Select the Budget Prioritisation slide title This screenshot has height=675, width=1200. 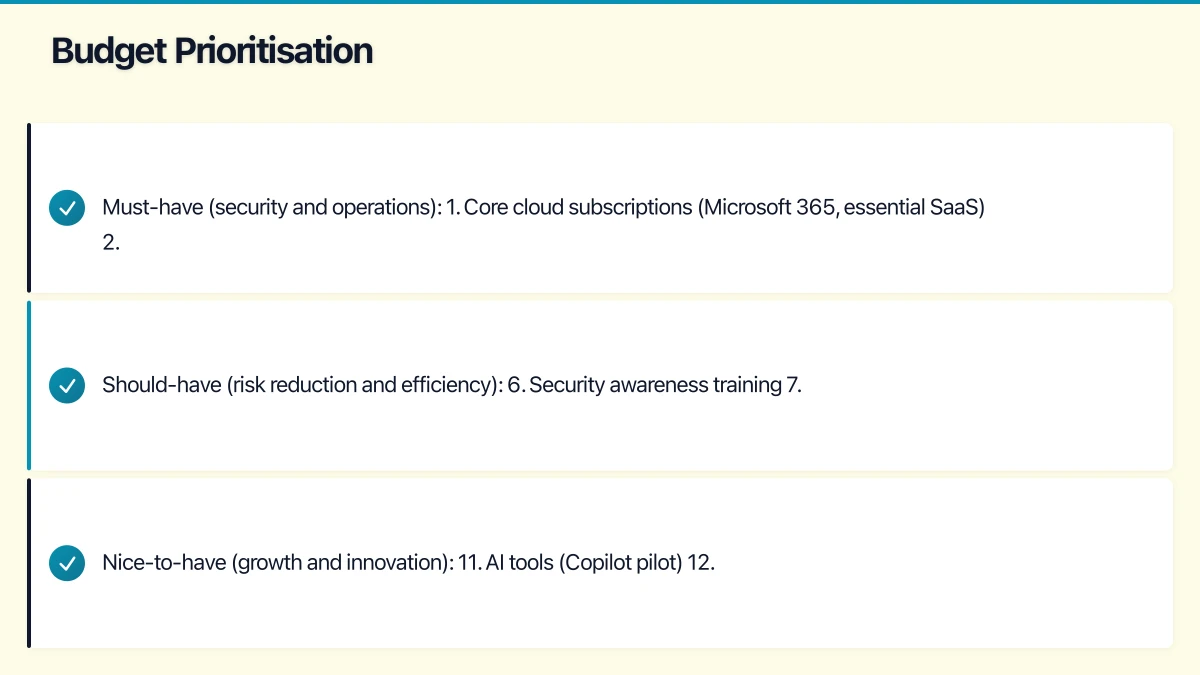(212, 51)
